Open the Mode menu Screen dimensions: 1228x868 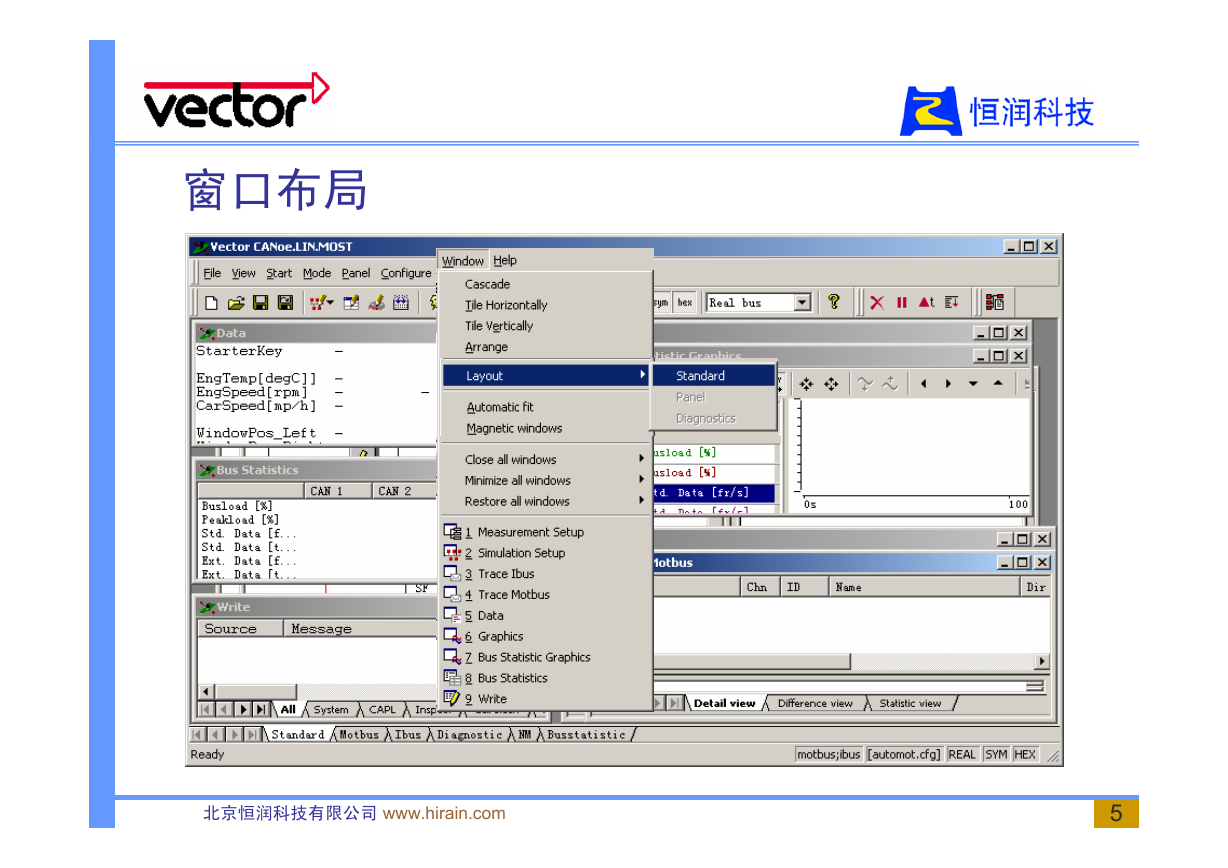[x=317, y=273]
